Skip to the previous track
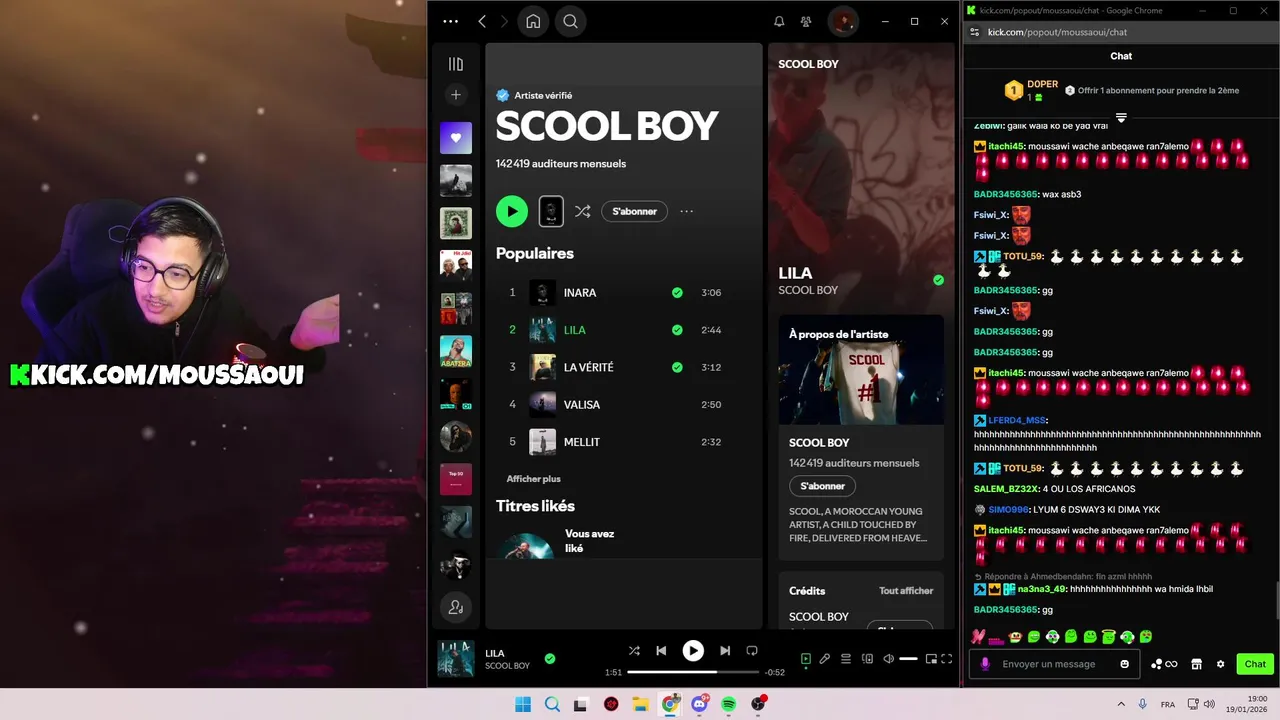This screenshot has width=1280, height=720. pos(661,650)
